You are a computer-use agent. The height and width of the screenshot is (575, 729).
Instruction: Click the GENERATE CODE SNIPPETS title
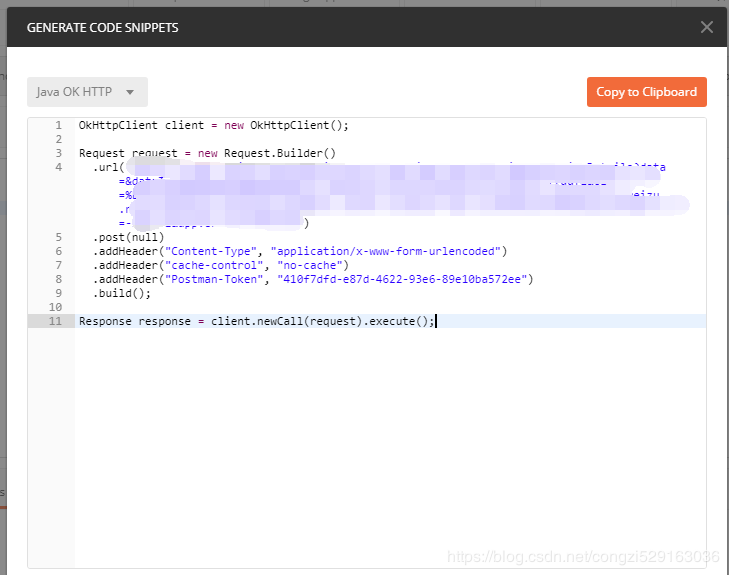click(x=102, y=28)
